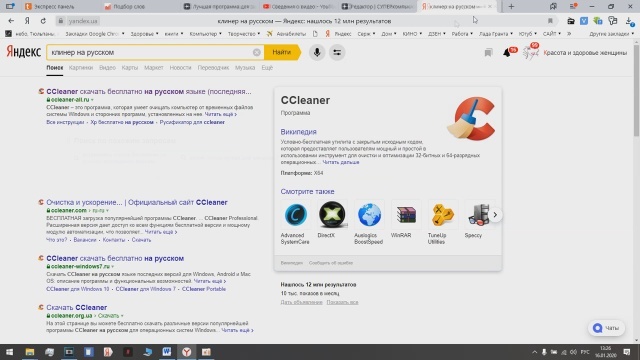Image resolution: width=640 pixels, height=360 pixels.
Task: Open the DirectX program icon
Action: pyautogui.click(x=332, y=214)
